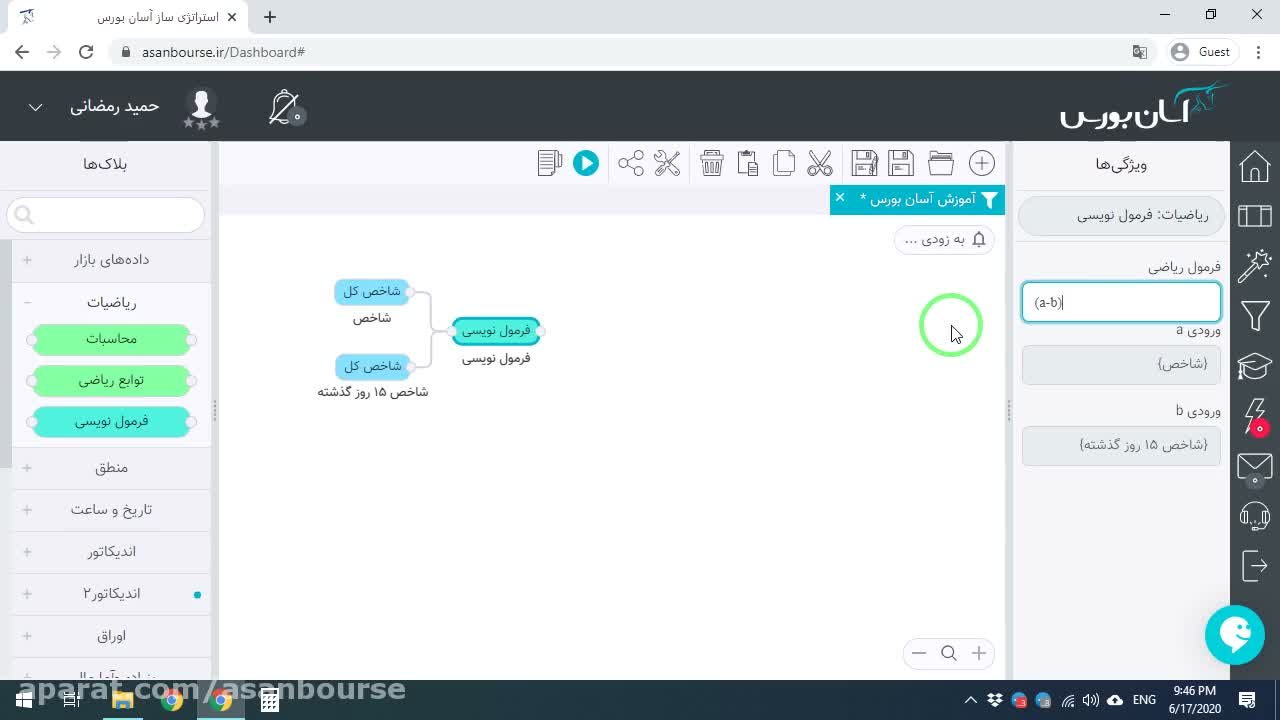Close the آموزش آسان بورس tab
Viewport: 1280px width, 720px height.
[840, 197]
